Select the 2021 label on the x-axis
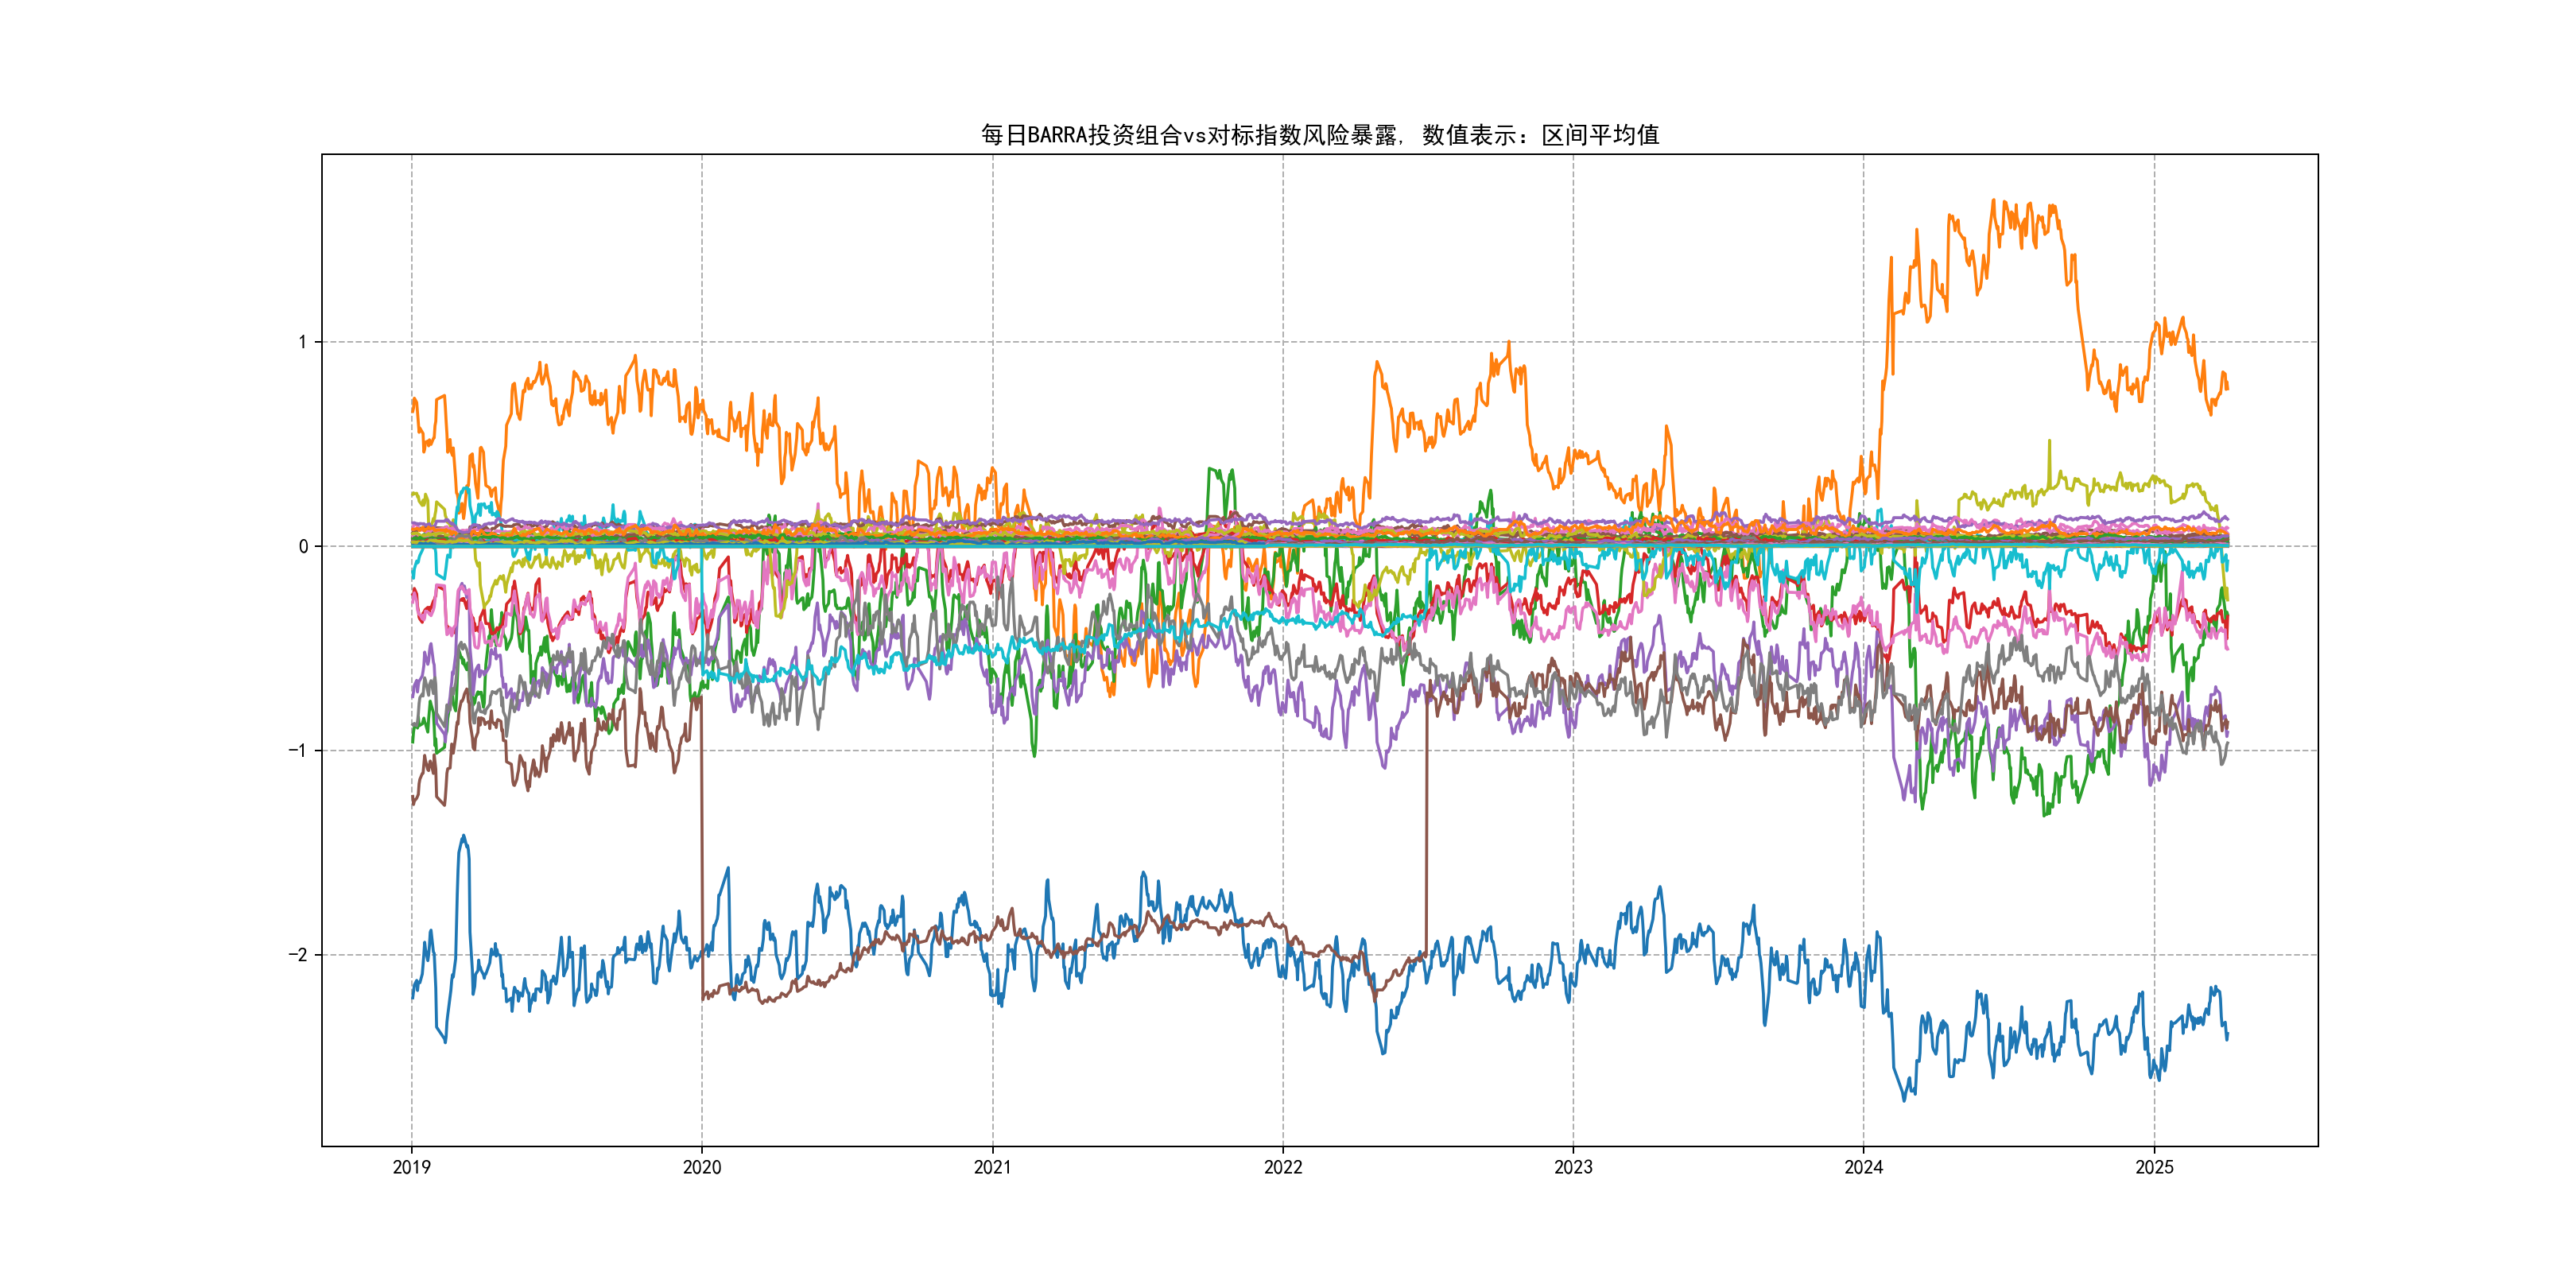2576x1288 pixels. 992,1167
